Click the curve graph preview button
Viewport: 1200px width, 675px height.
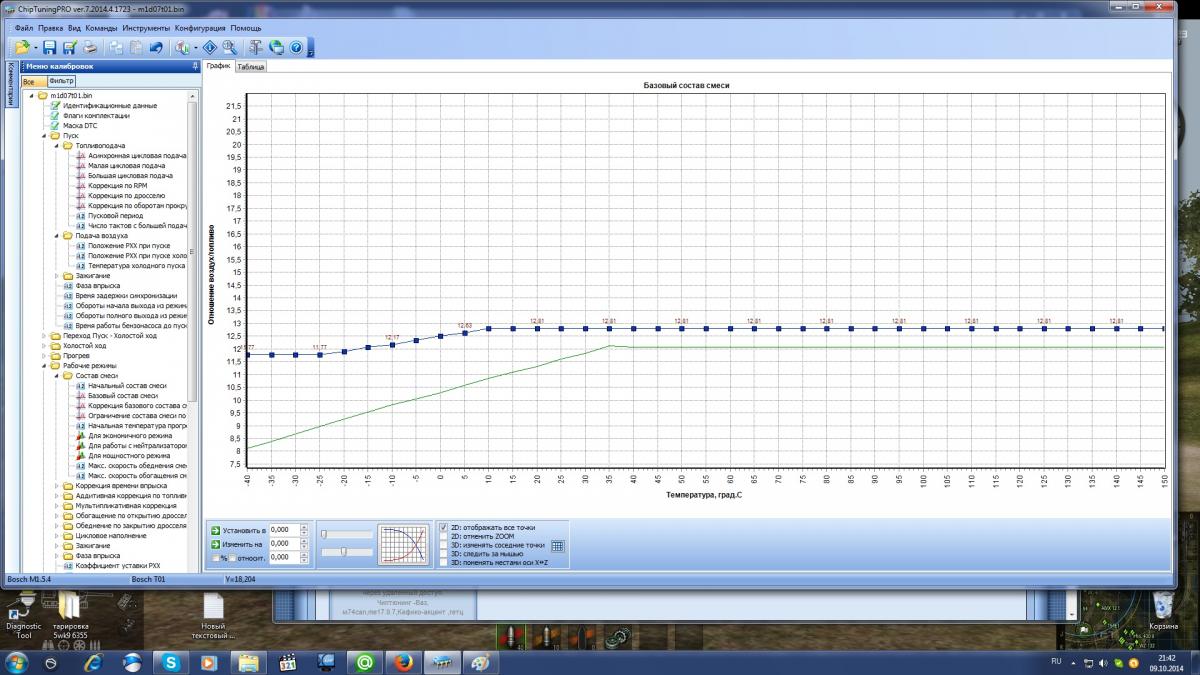coord(402,546)
